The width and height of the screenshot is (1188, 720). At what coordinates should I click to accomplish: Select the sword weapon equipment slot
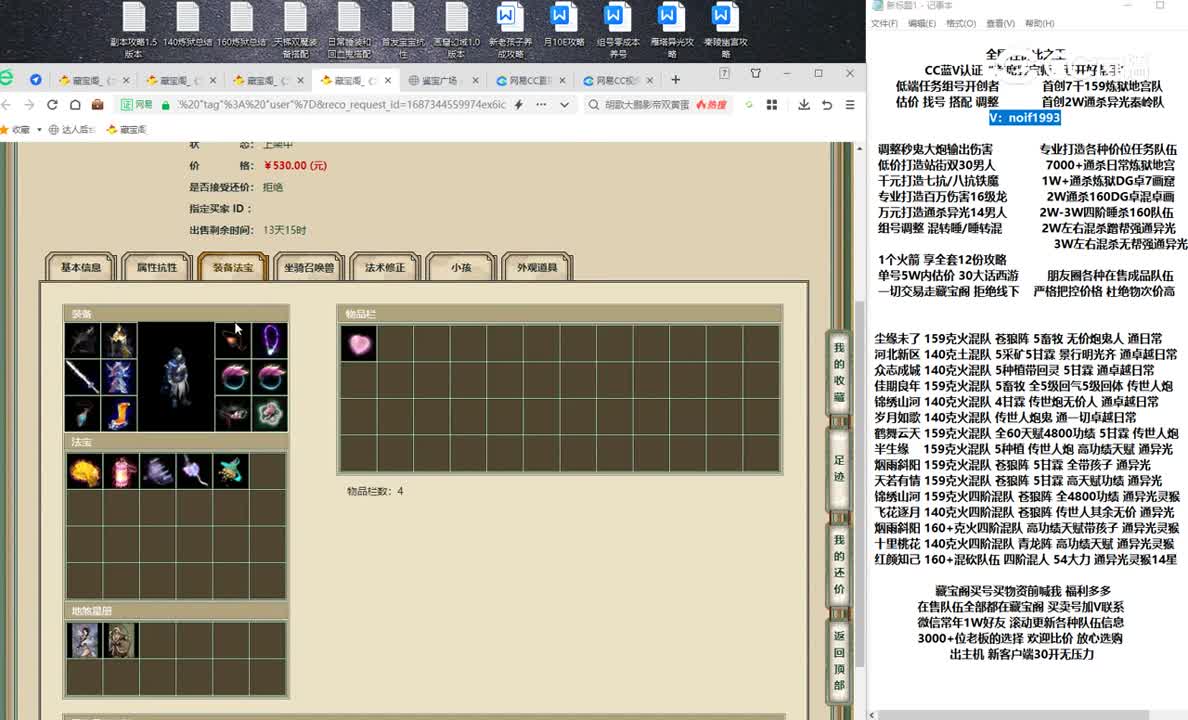pyautogui.click(x=83, y=377)
